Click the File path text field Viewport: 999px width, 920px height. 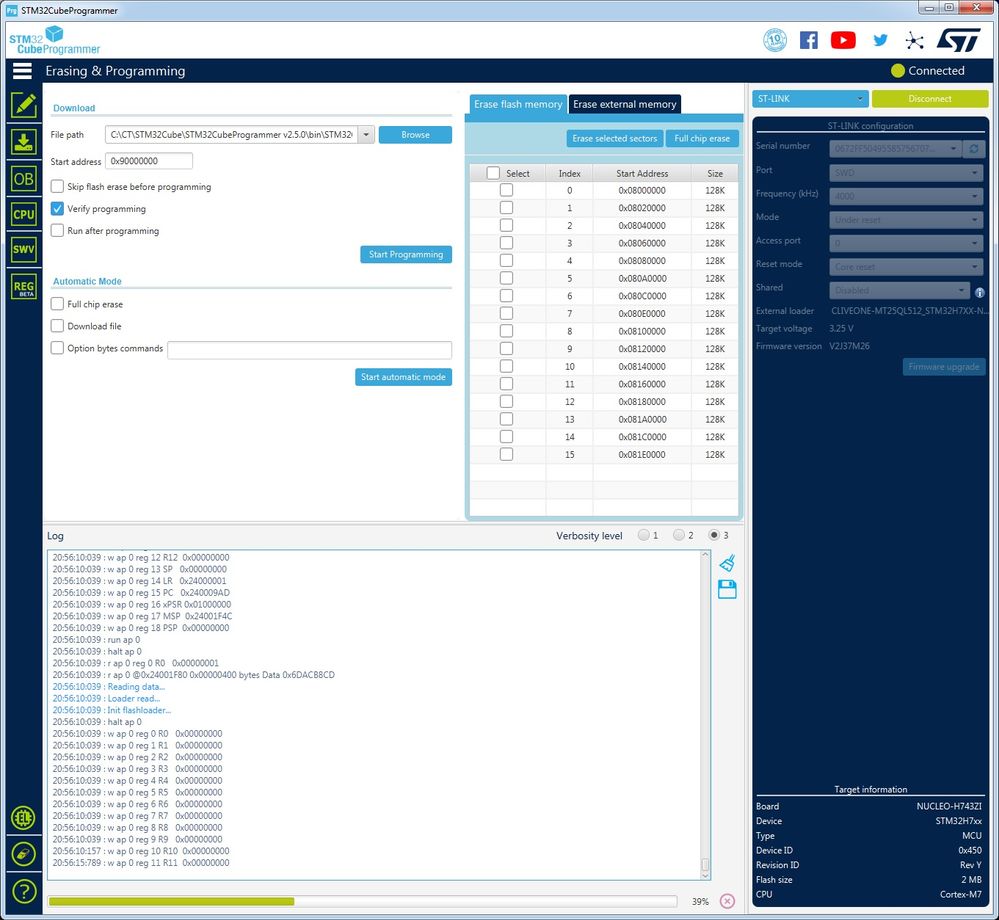(x=232, y=134)
